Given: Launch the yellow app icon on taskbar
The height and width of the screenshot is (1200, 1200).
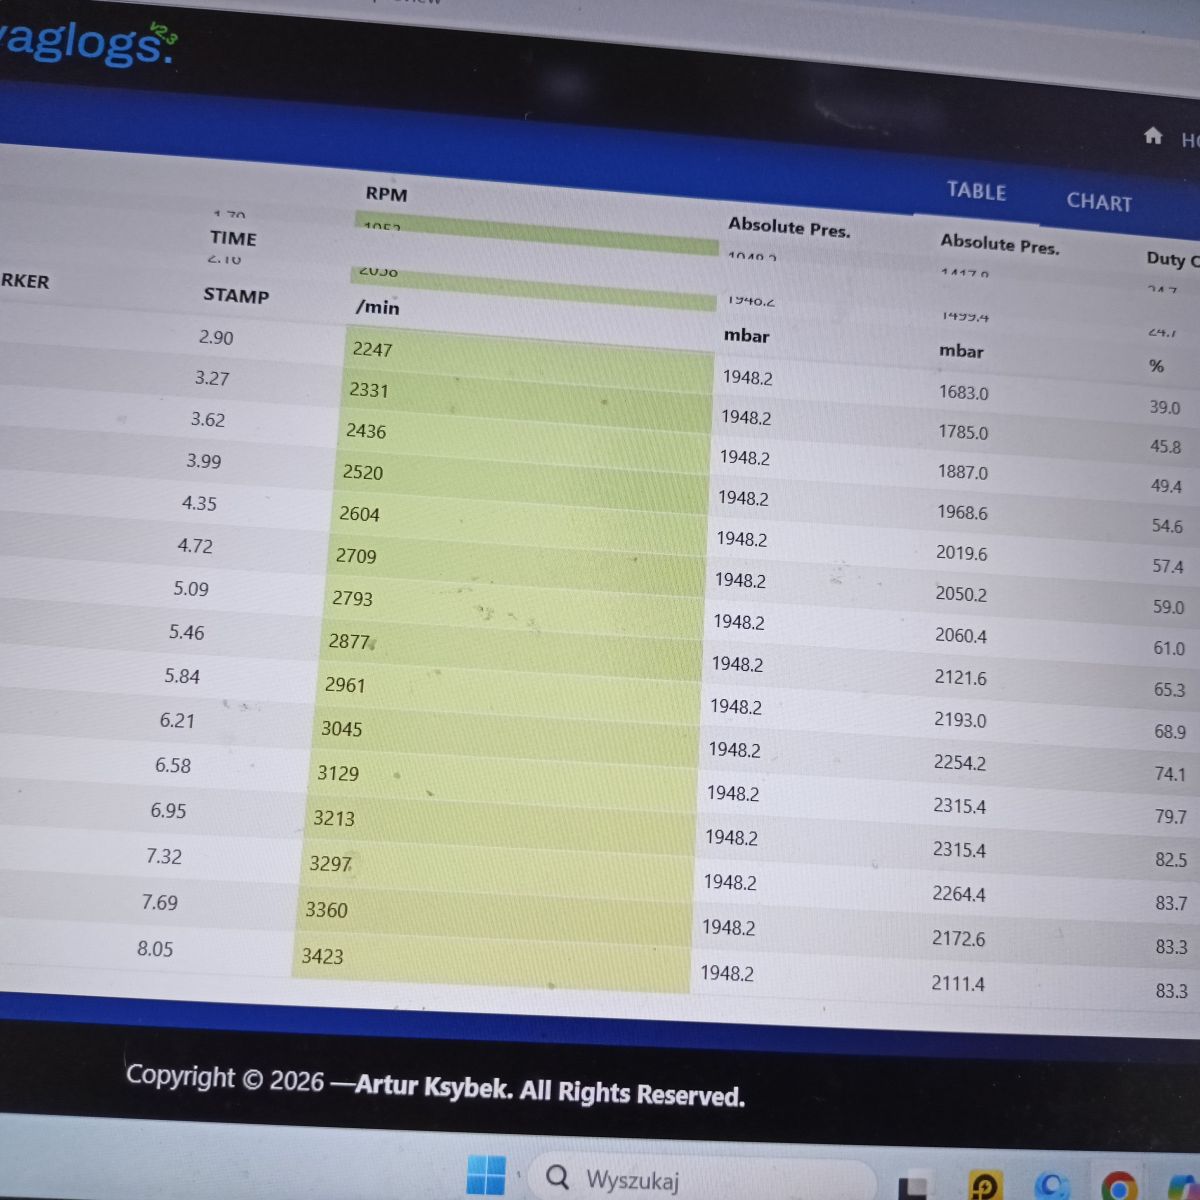Looking at the screenshot, I should pyautogui.click(x=986, y=1186).
